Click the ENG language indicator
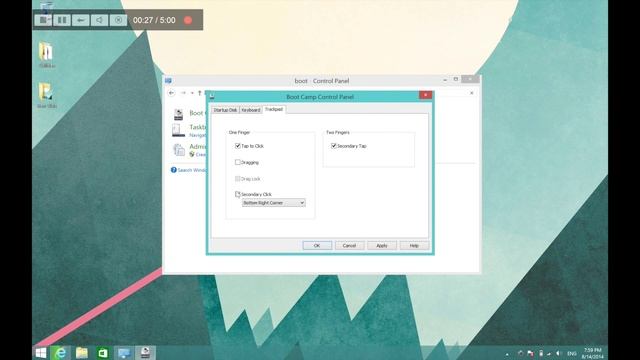This screenshot has height=360, width=640. (572, 353)
